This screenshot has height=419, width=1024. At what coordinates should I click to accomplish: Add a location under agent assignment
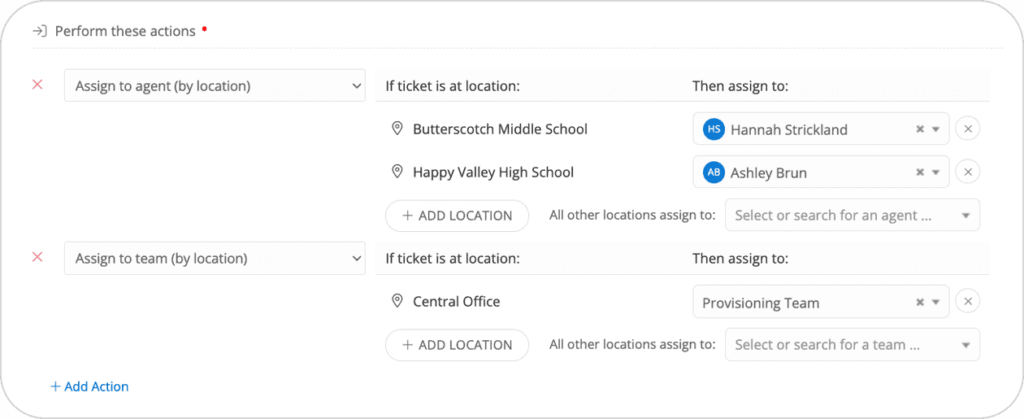[456, 216]
